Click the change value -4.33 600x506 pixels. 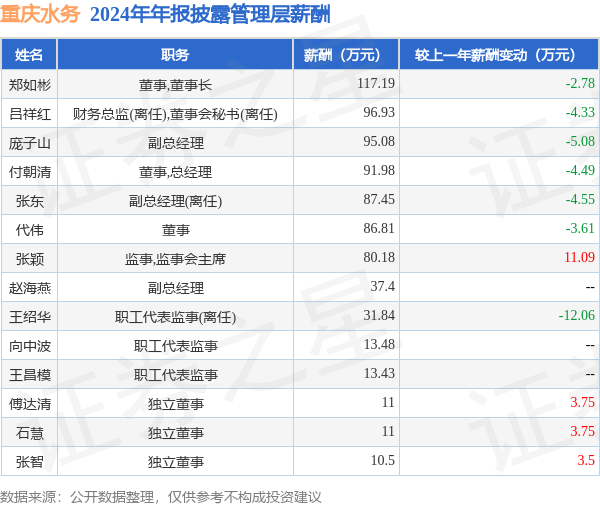pyautogui.click(x=580, y=112)
